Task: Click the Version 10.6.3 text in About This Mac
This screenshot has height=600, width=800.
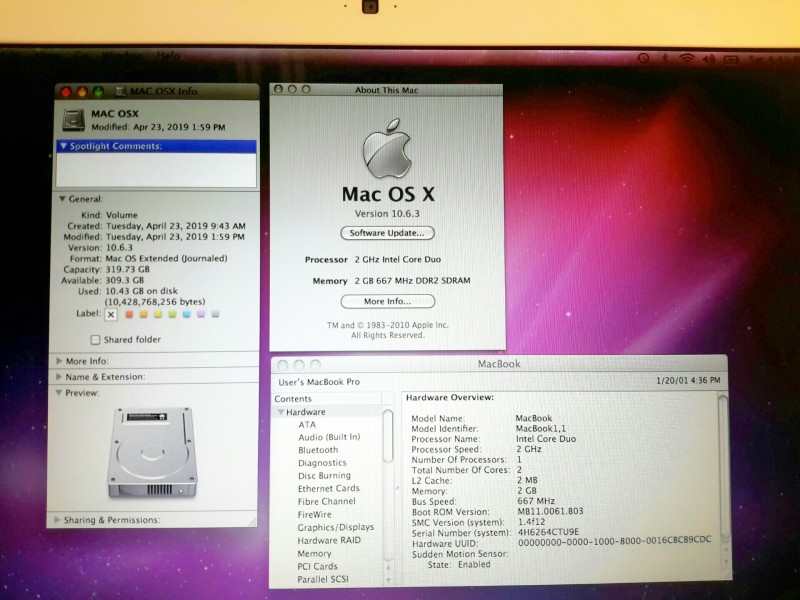Action: [387, 214]
